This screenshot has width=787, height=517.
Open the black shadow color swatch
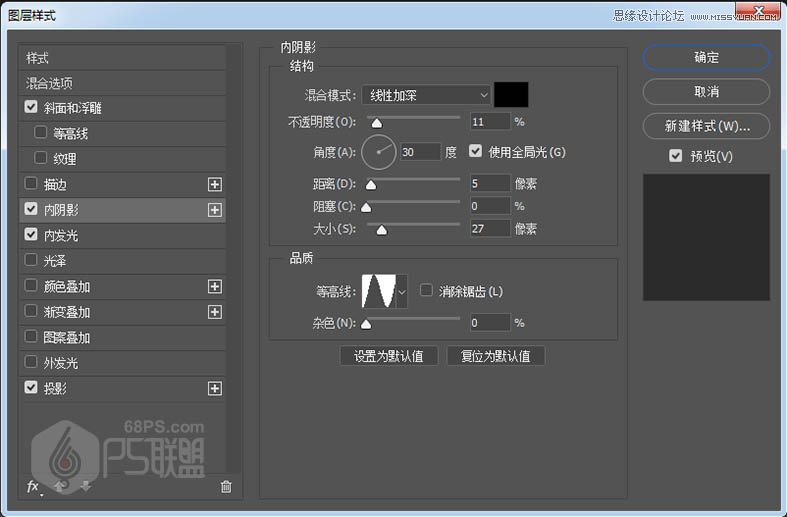(x=511, y=95)
